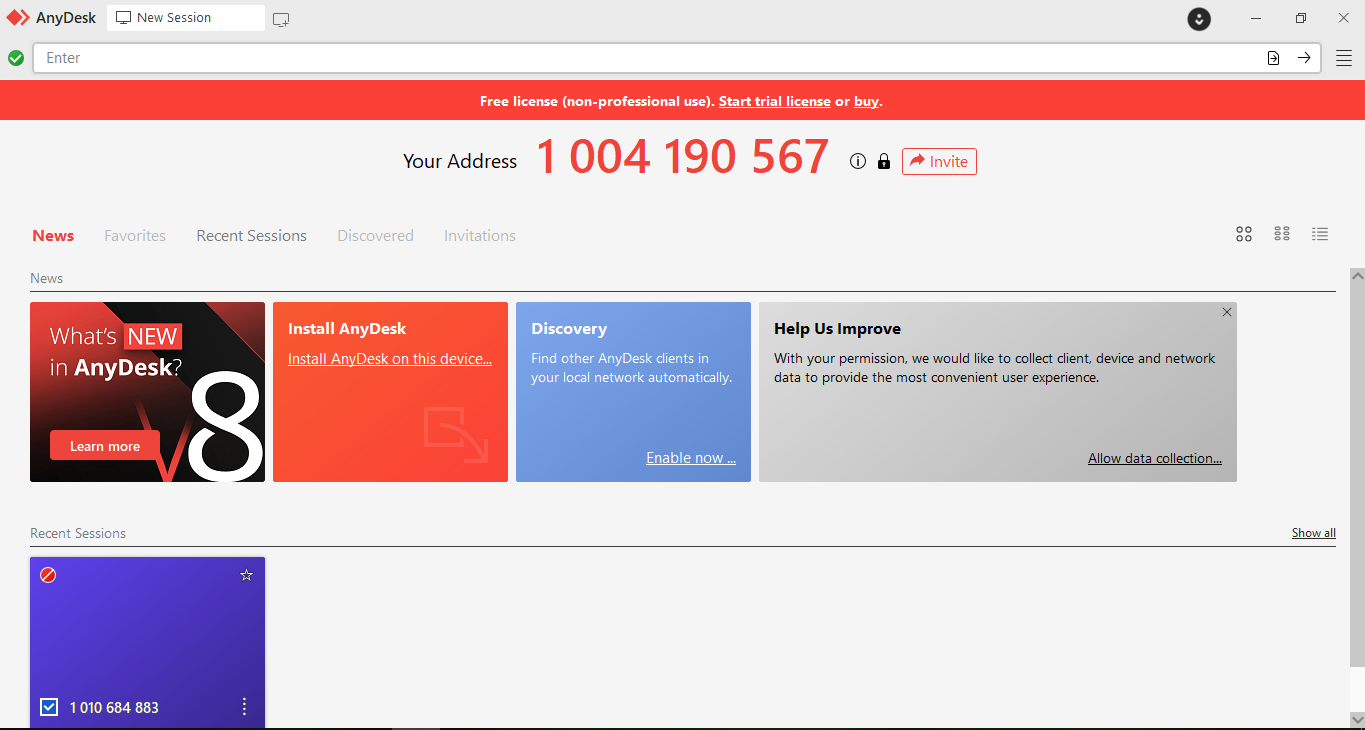Click Allow data collection link

click(1155, 458)
